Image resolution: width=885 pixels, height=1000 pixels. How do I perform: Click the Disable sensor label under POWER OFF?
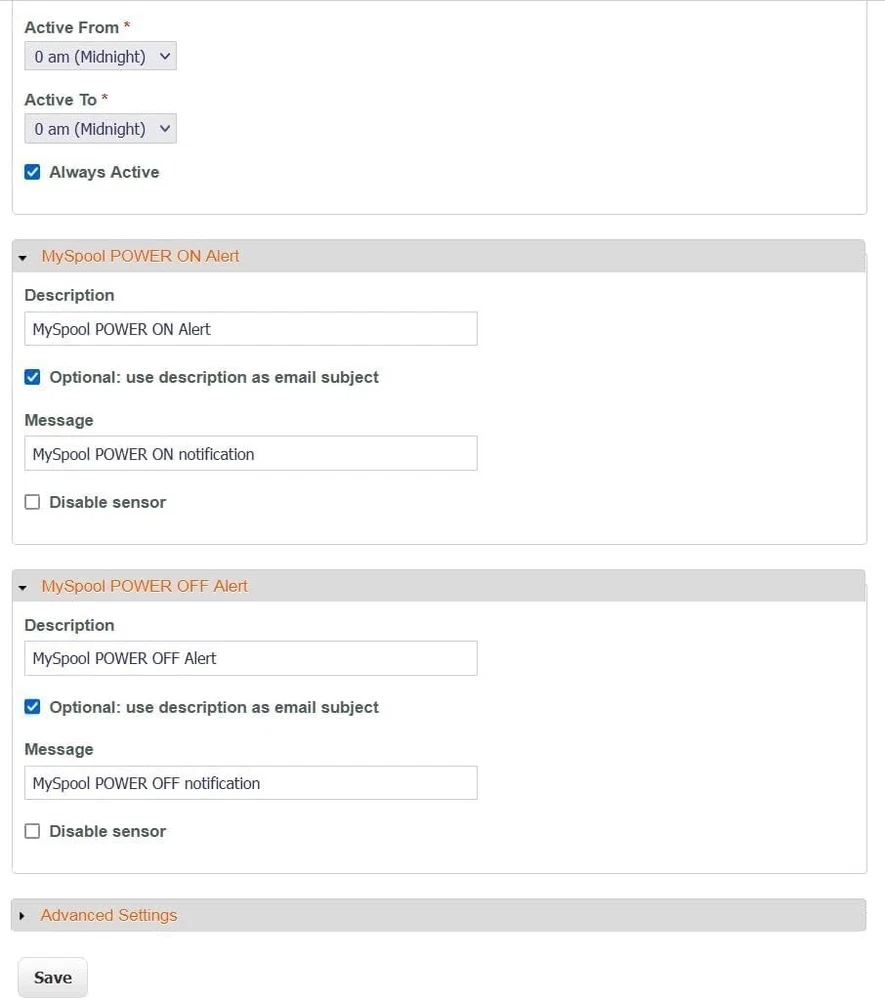pyautogui.click(x=107, y=831)
